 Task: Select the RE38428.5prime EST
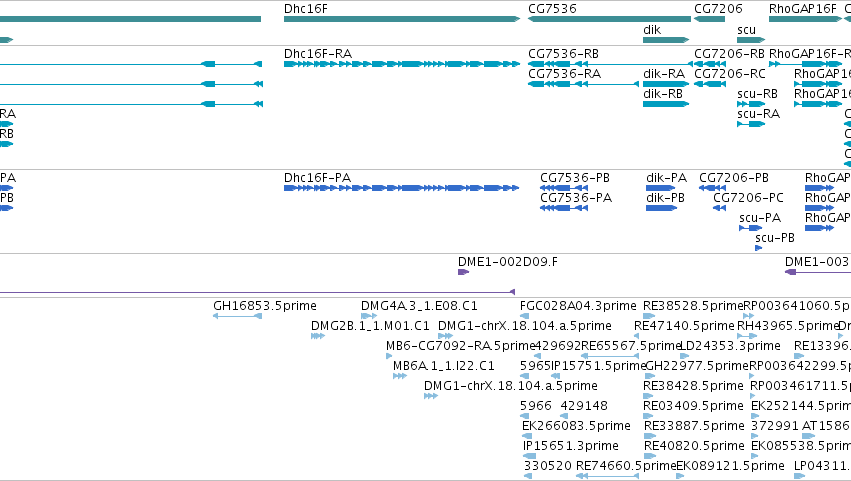(x=648, y=396)
